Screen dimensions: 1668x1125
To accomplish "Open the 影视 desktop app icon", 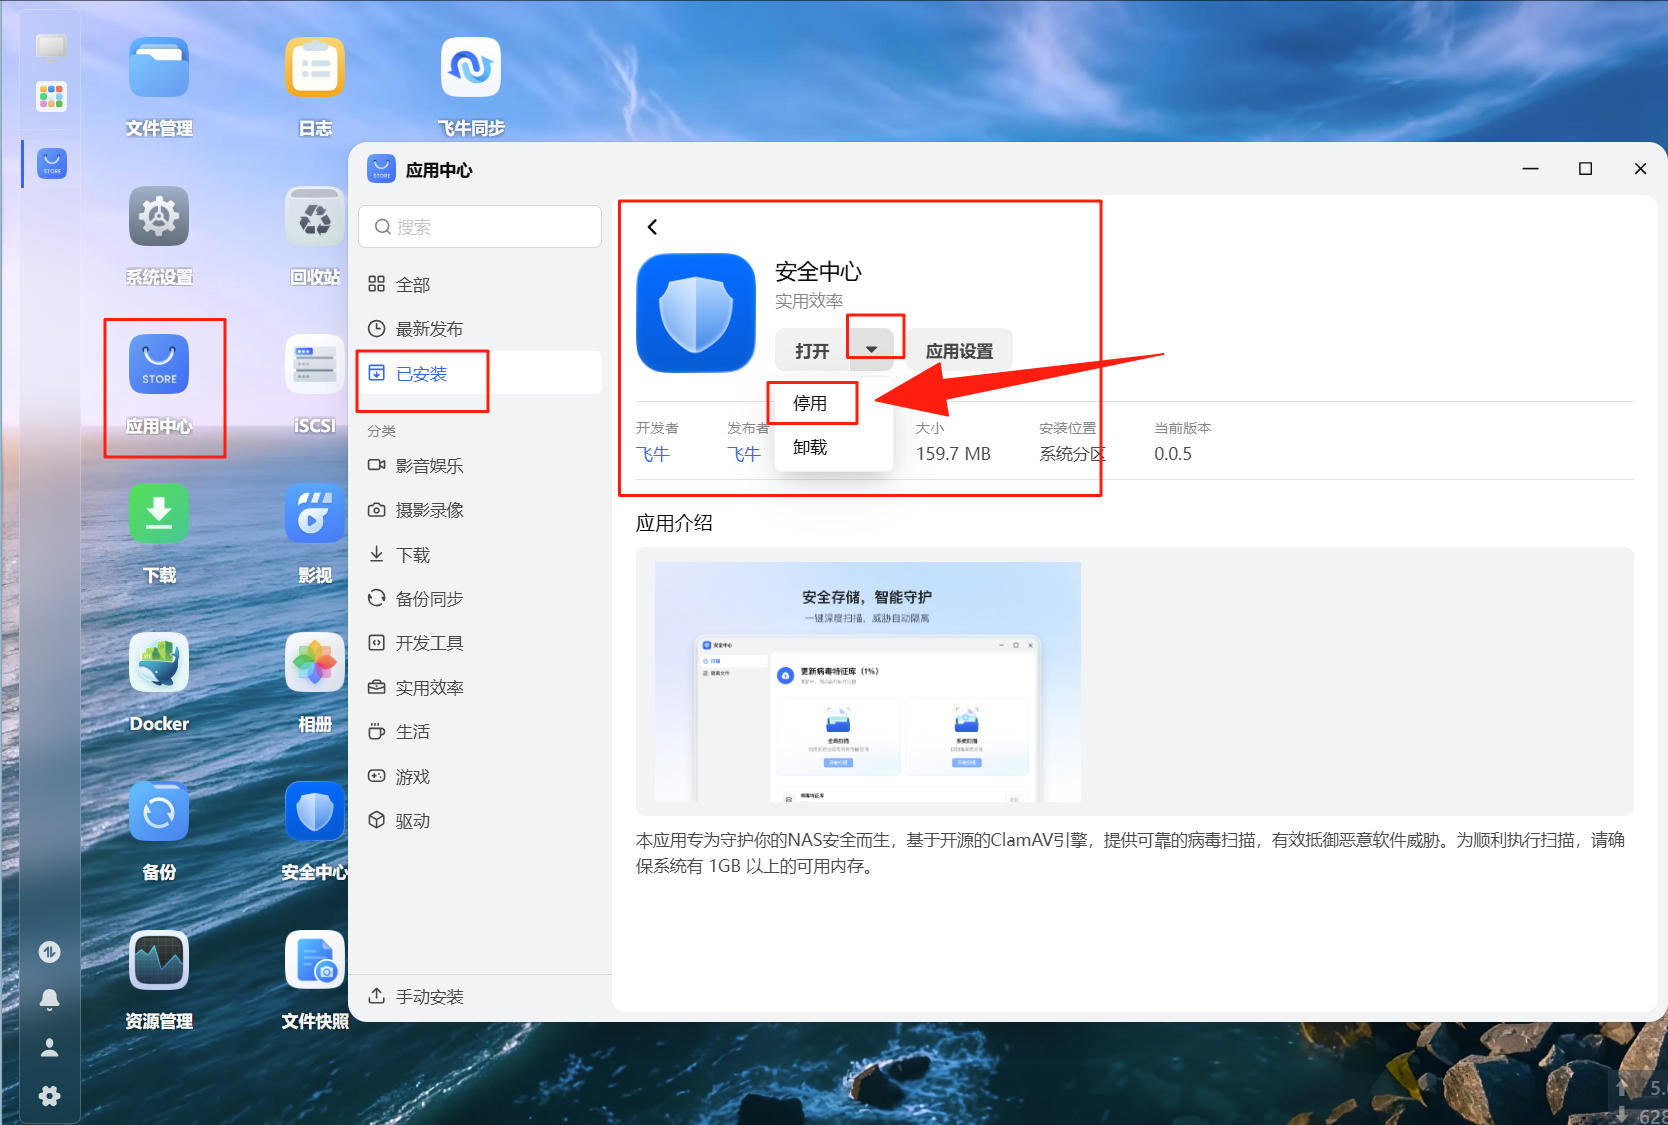I will 315,514.
